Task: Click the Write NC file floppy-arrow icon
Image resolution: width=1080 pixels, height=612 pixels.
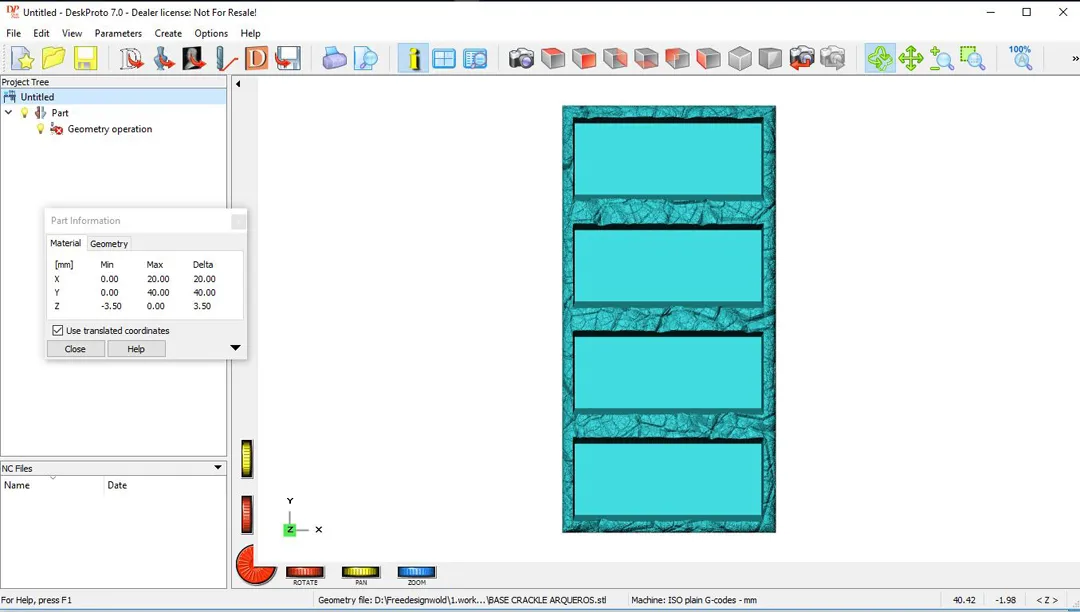Action: [288, 59]
